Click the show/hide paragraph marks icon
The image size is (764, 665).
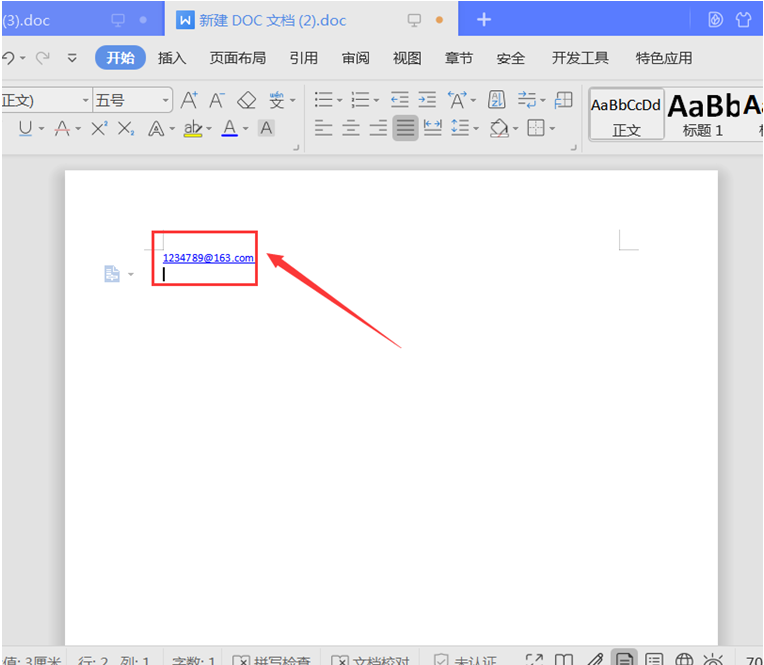click(x=527, y=100)
